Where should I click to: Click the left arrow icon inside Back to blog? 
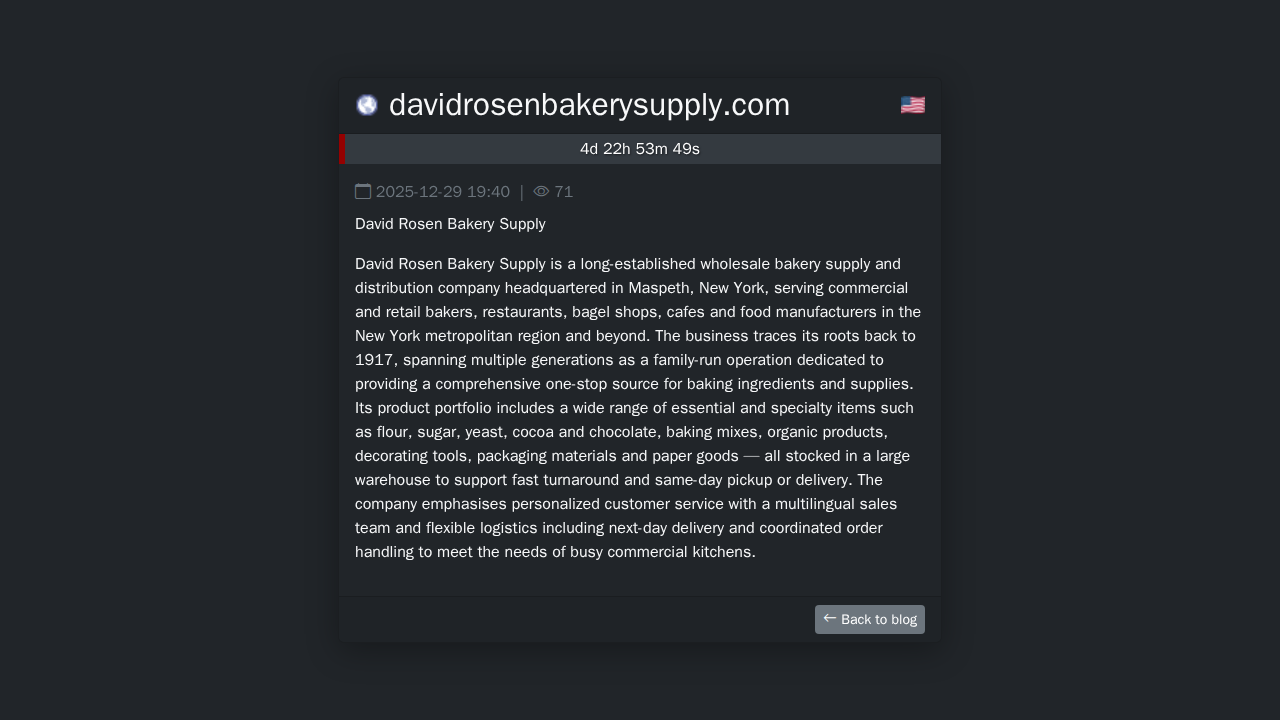830,618
